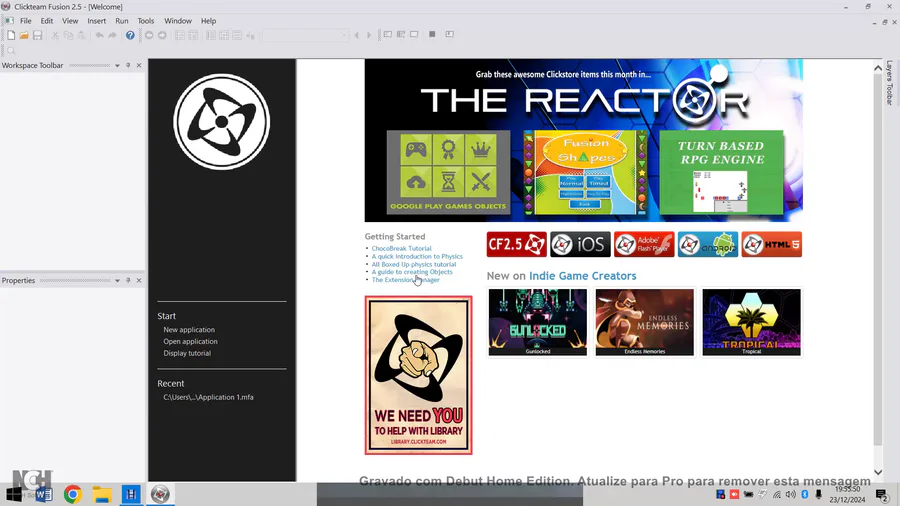Click the Google Play Games Objects banner tile

(x=448, y=172)
